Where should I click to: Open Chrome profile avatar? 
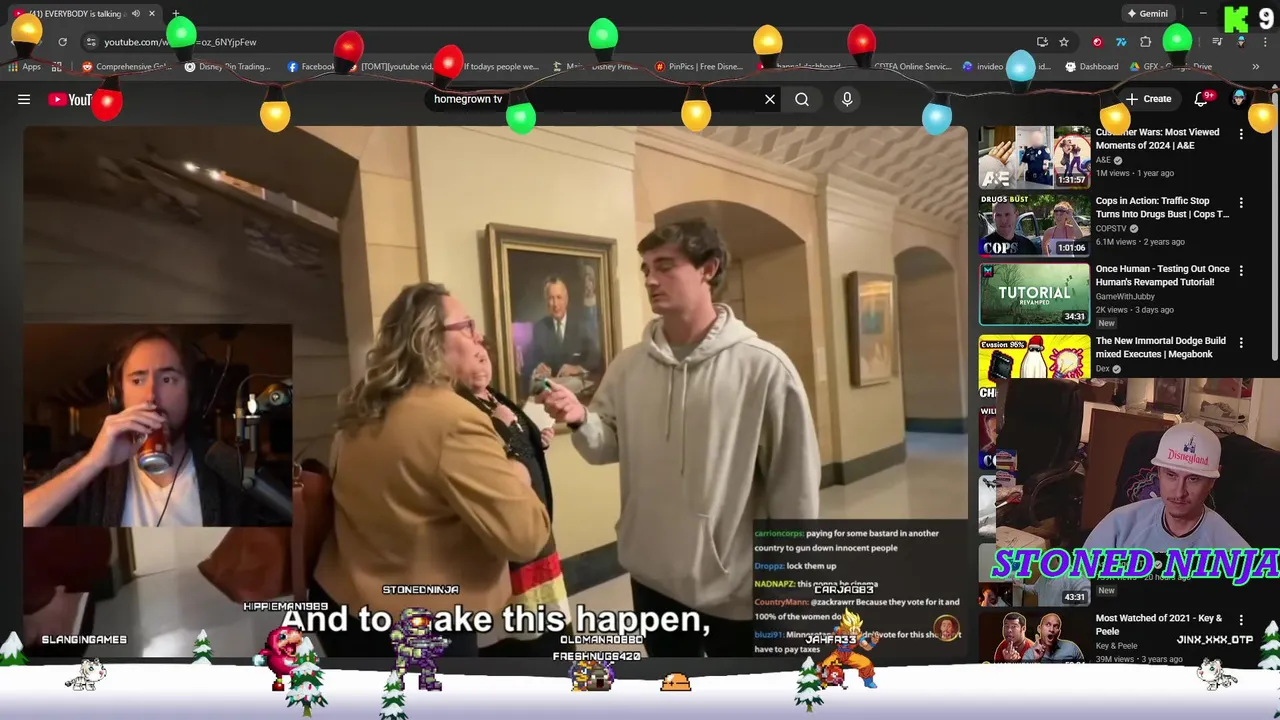[1241, 42]
